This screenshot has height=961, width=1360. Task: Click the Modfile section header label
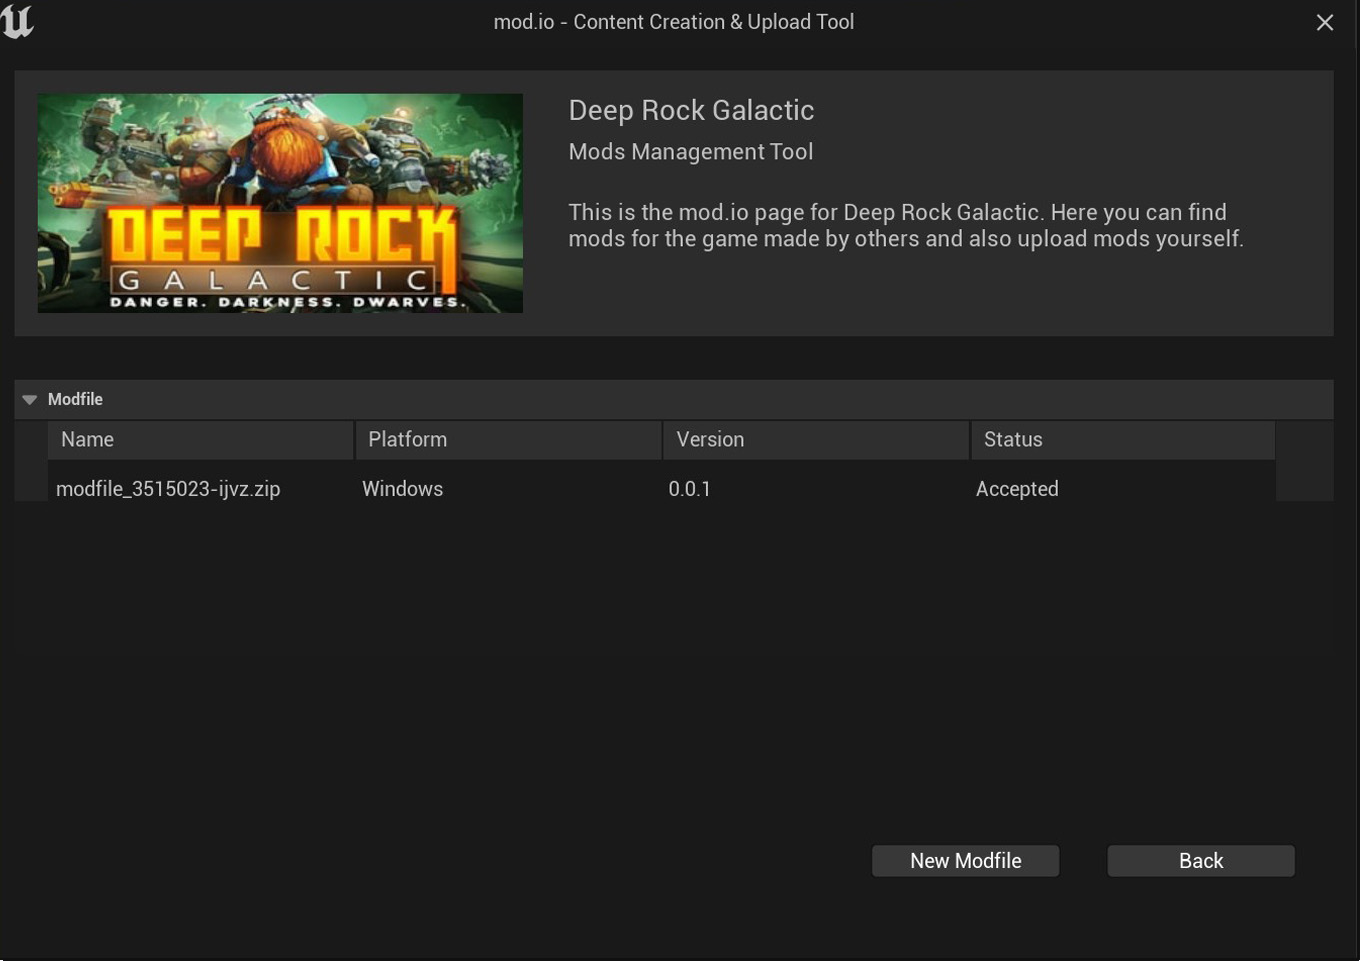75,399
